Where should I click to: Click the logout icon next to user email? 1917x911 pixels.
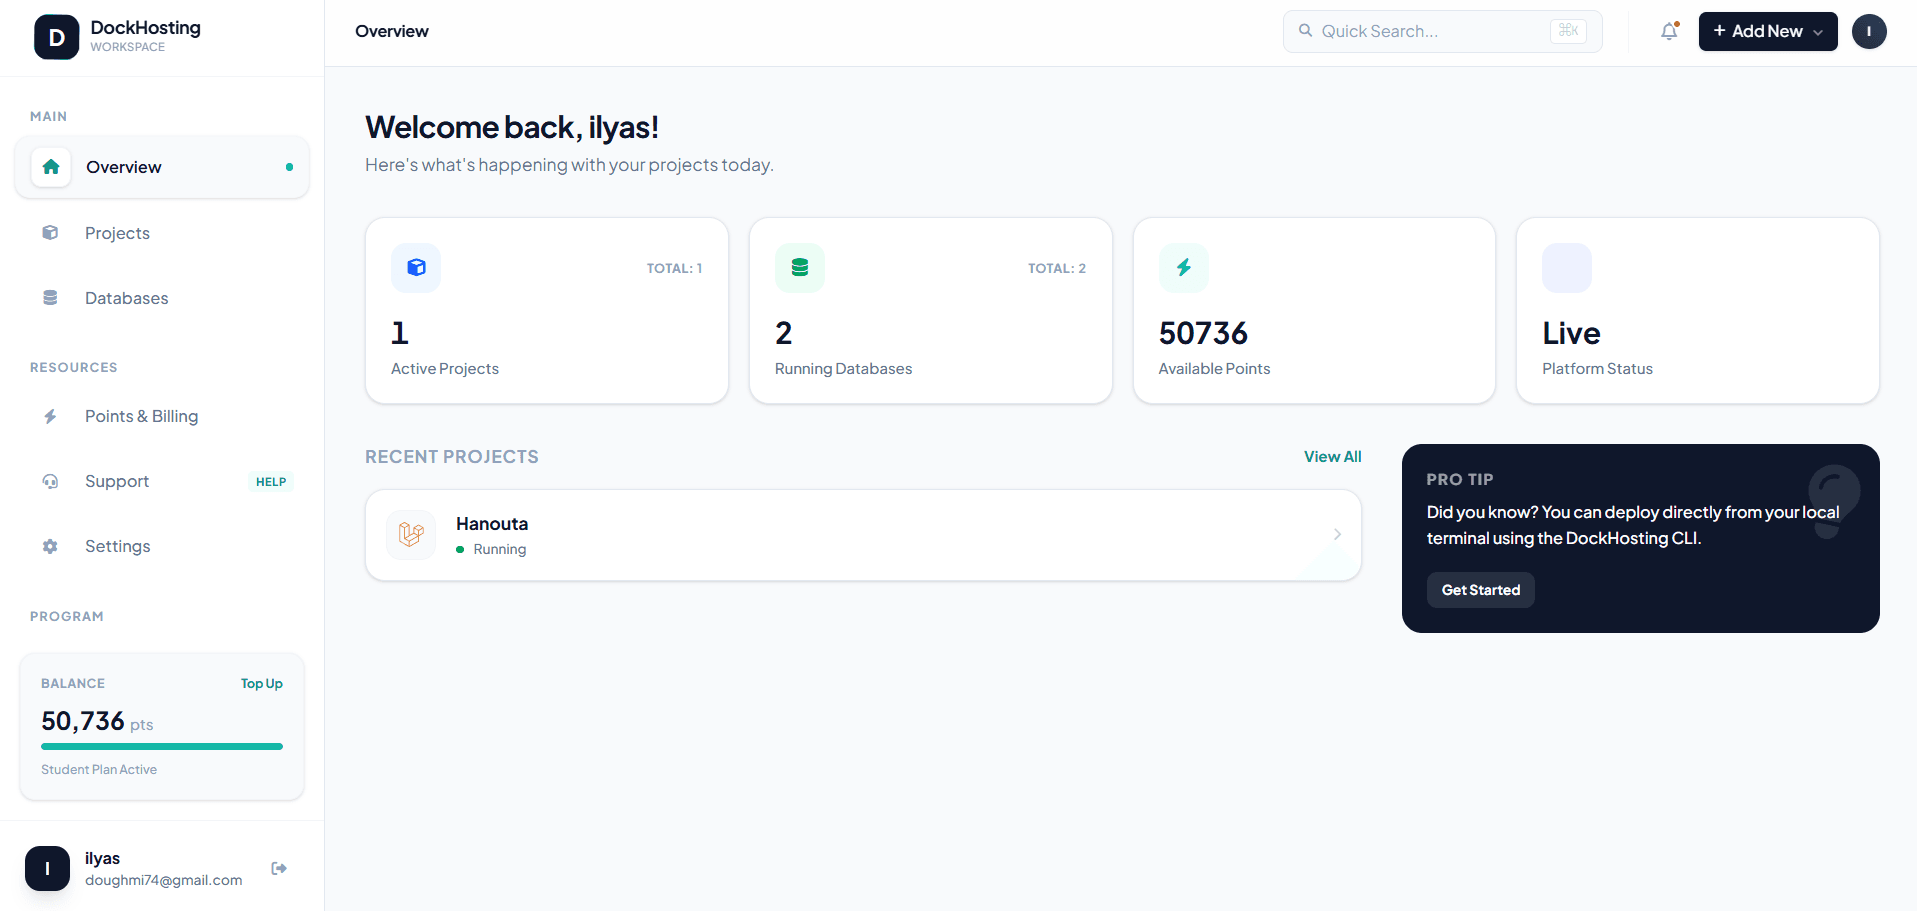[279, 867]
